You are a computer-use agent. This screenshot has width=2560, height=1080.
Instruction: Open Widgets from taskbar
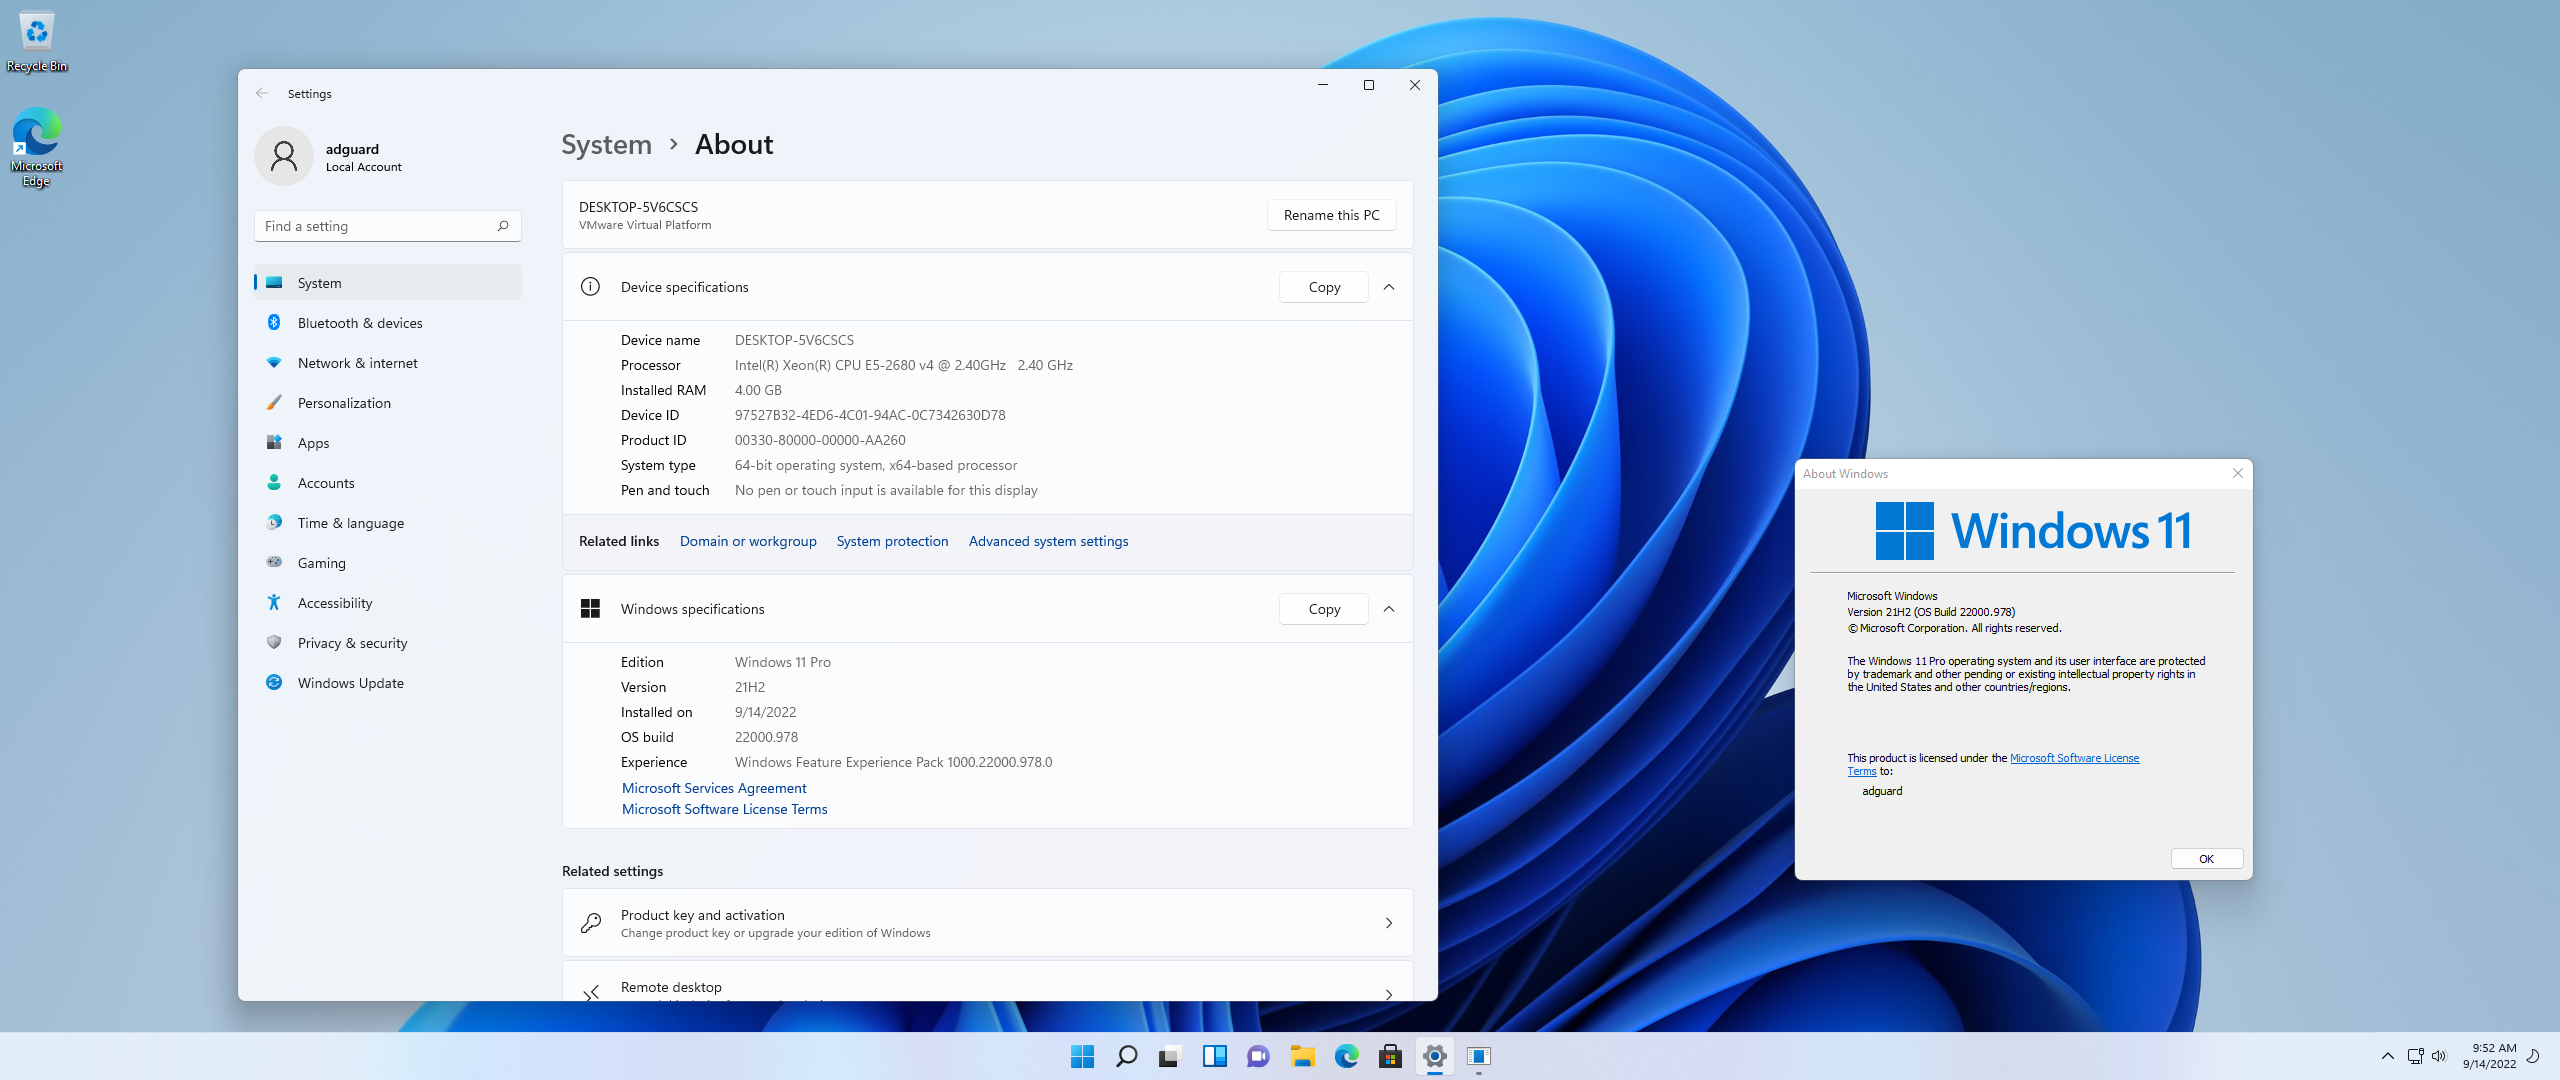point(1214,1056)
